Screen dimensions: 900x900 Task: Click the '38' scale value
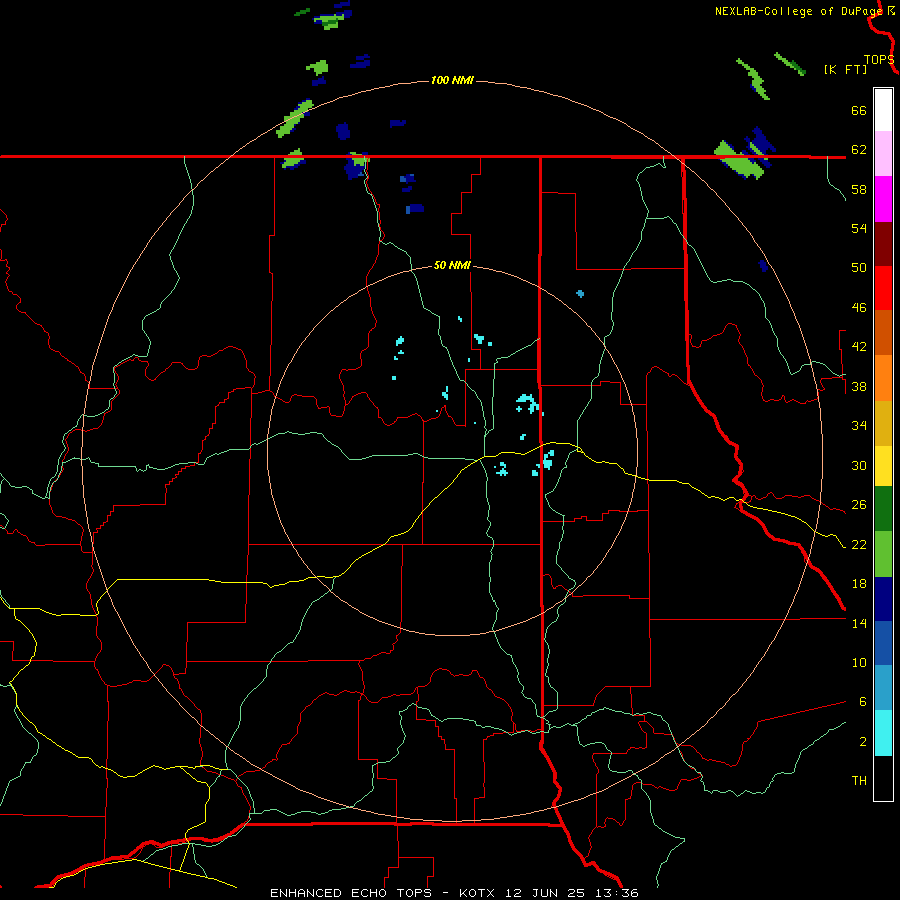(x=859, y=386)
